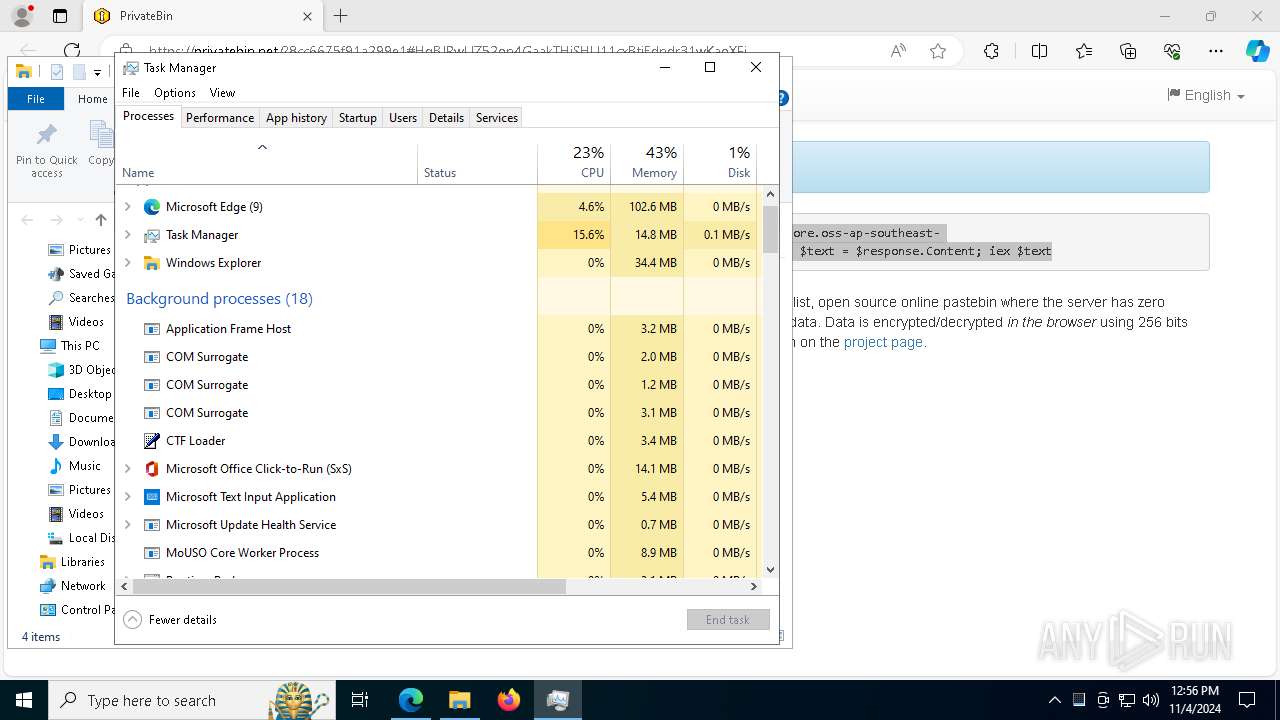Open Edge settings and more menu

[1216, 51]
